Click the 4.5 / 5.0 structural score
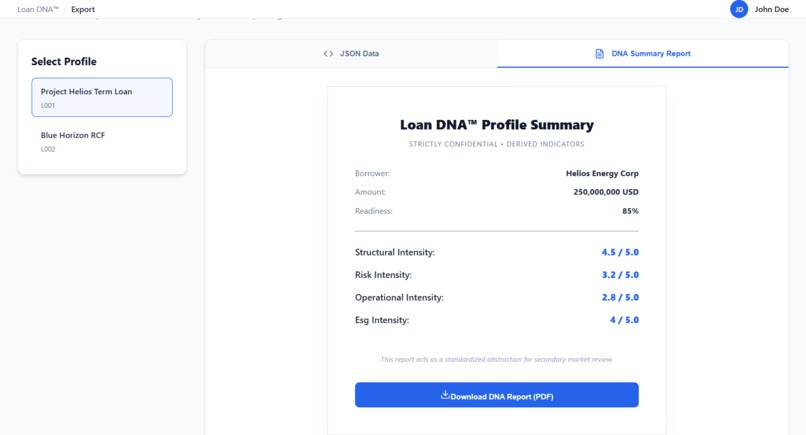Screen dimensions: 806x435 pos(620,252)
